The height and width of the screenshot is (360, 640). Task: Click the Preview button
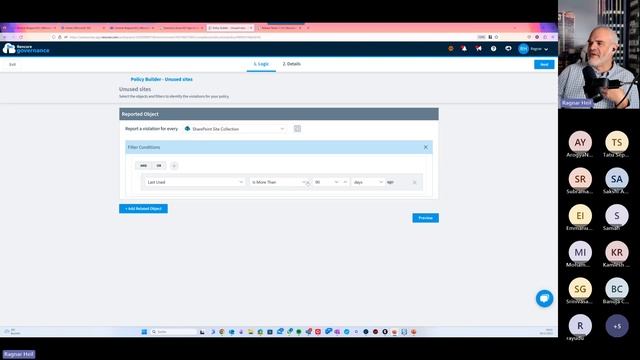point(425,218)
